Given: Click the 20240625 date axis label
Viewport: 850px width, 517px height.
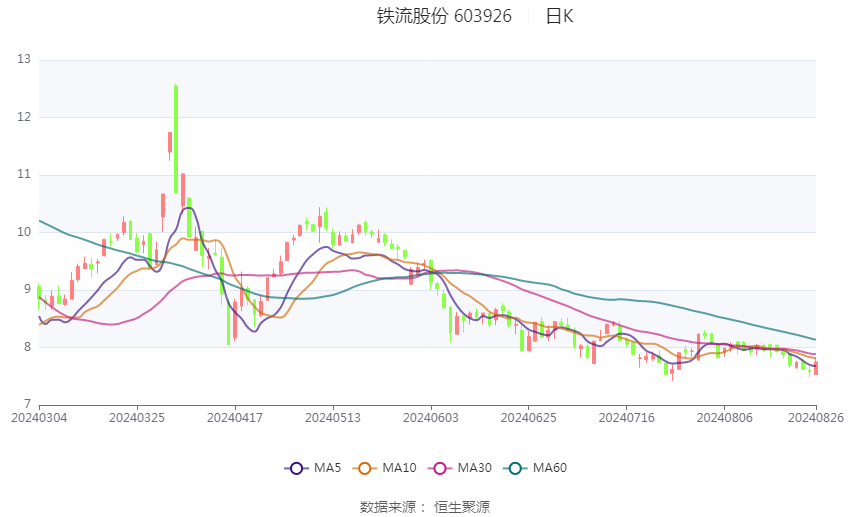Looking at the screenshot, I should (x=529, y=418).
